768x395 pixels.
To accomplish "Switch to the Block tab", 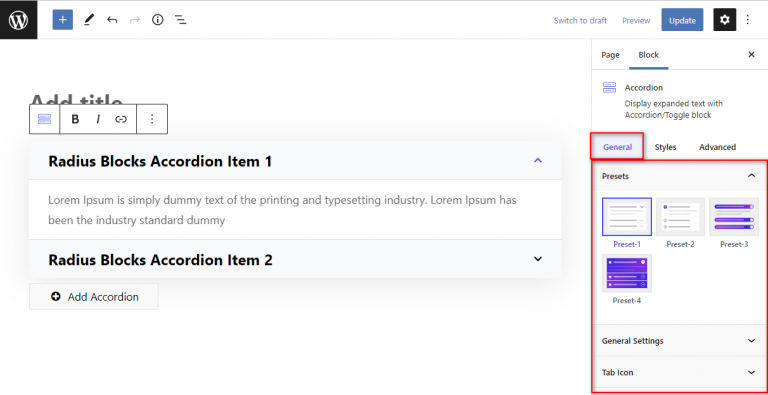I will [x=648, y=55].
